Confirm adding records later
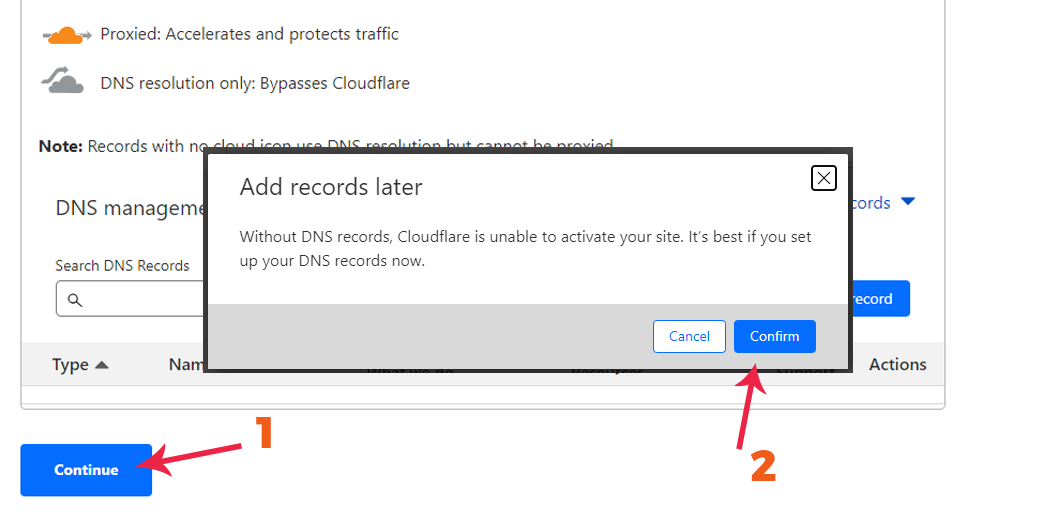 (774, 337)
